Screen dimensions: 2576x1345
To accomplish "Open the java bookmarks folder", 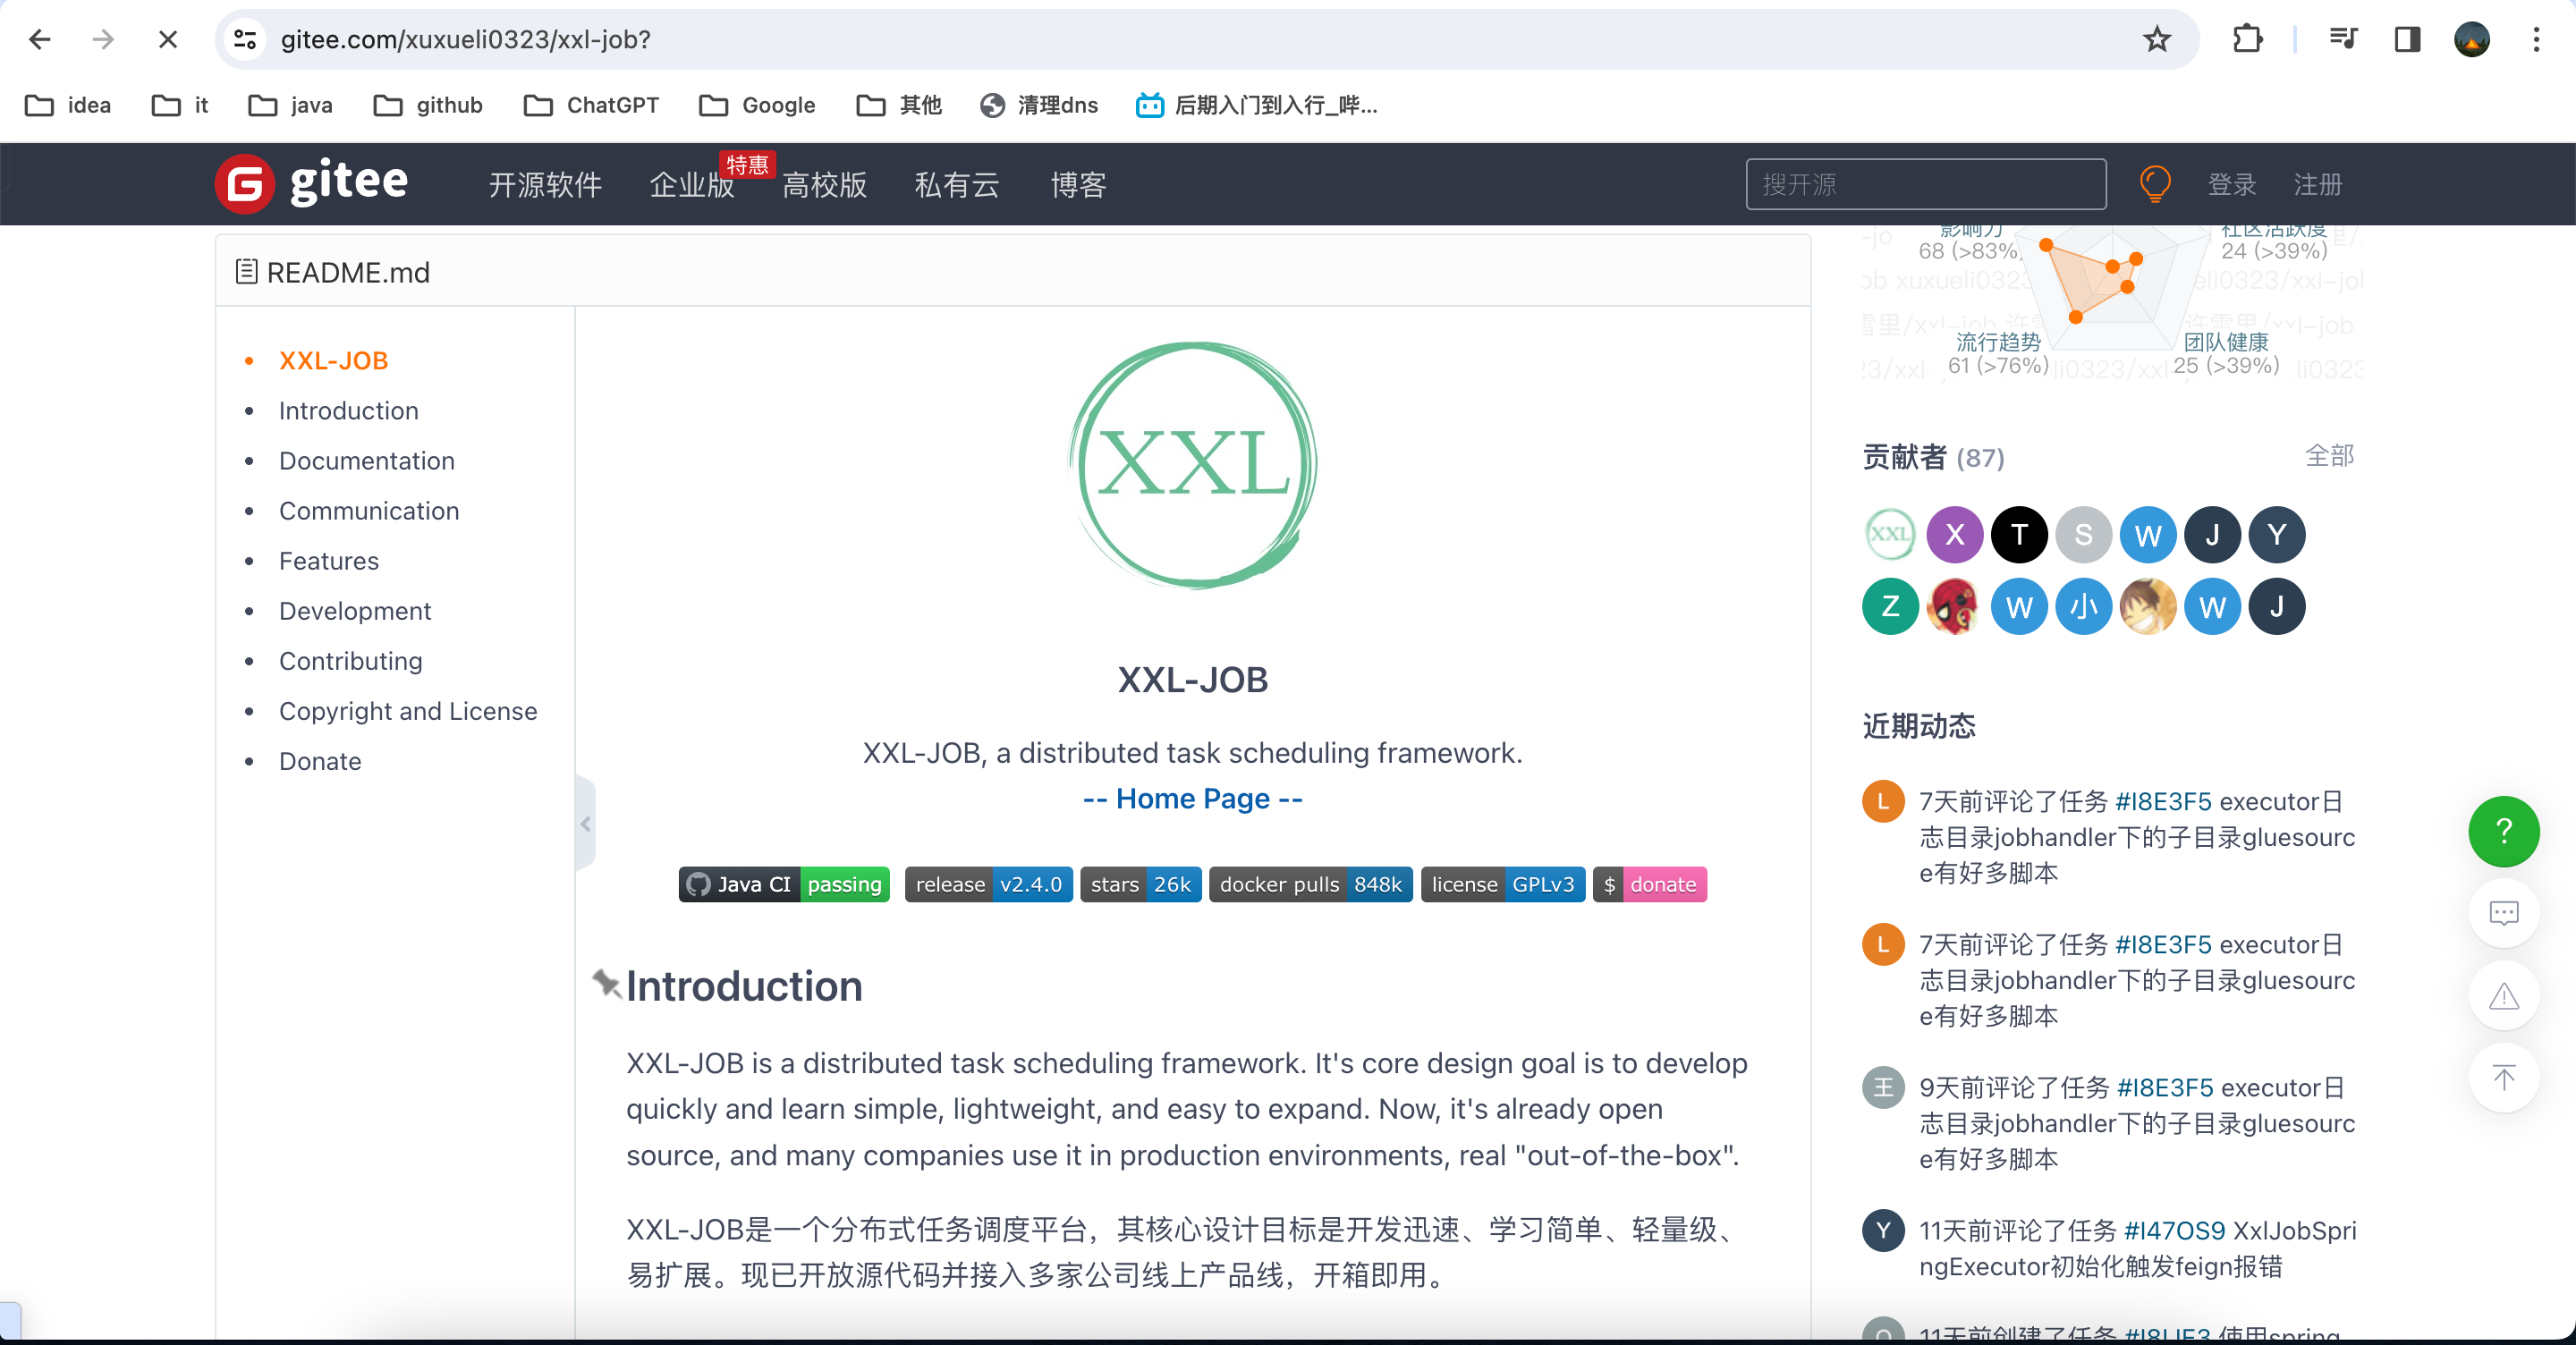I will point(291,105).
